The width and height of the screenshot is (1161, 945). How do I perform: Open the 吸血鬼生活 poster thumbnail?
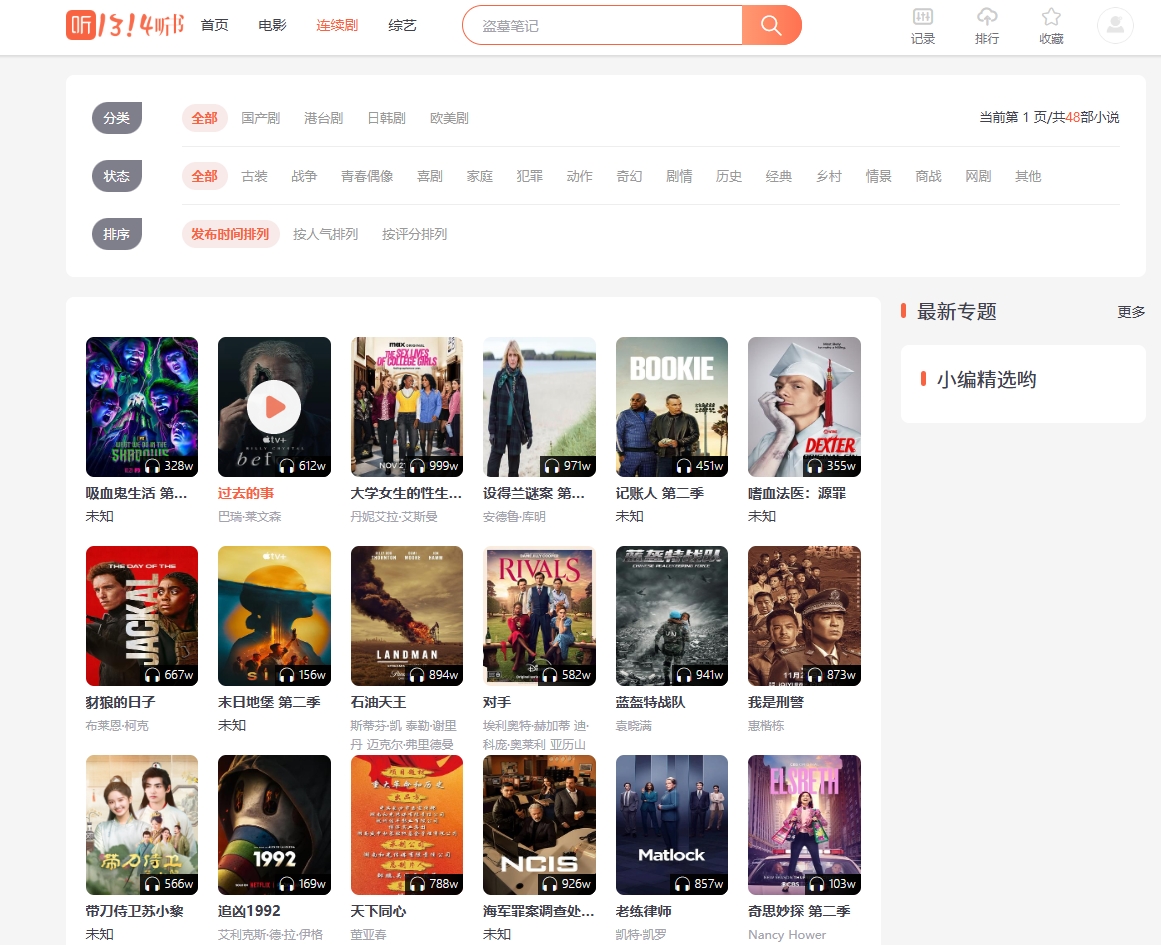[x=141, y=407]
